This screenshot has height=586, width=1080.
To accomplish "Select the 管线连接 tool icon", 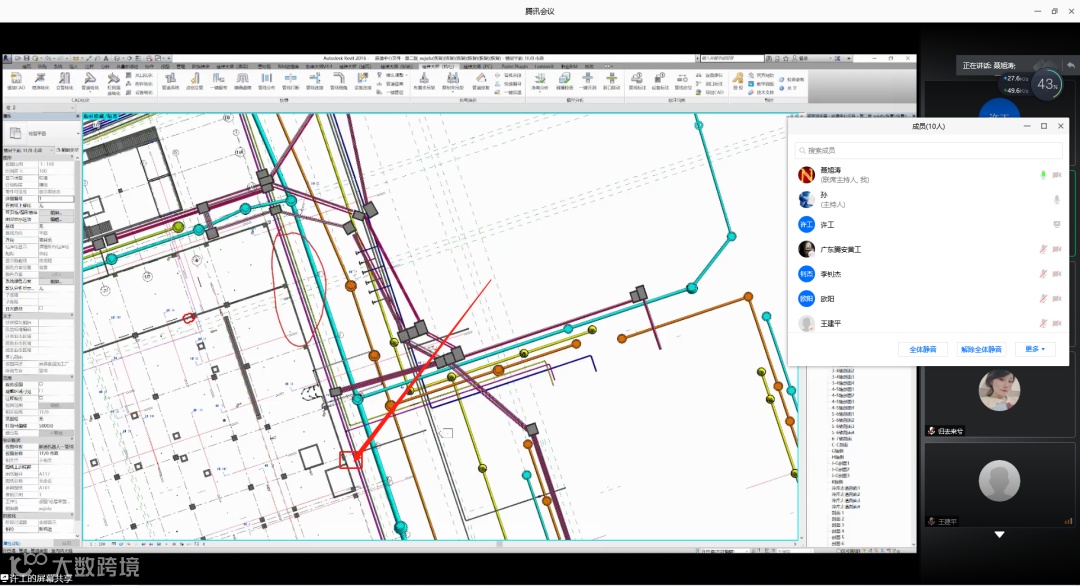I will [315, 78].
